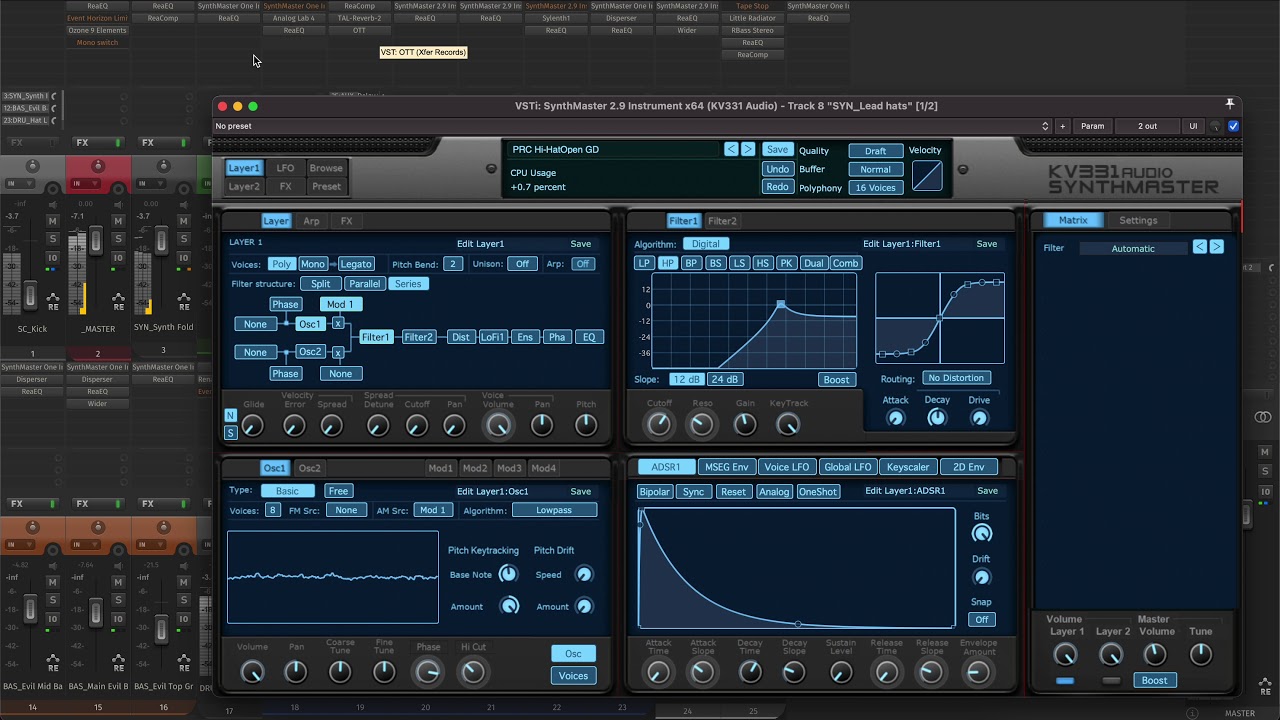Select Parallel filter structure

[x=364, y=284]
